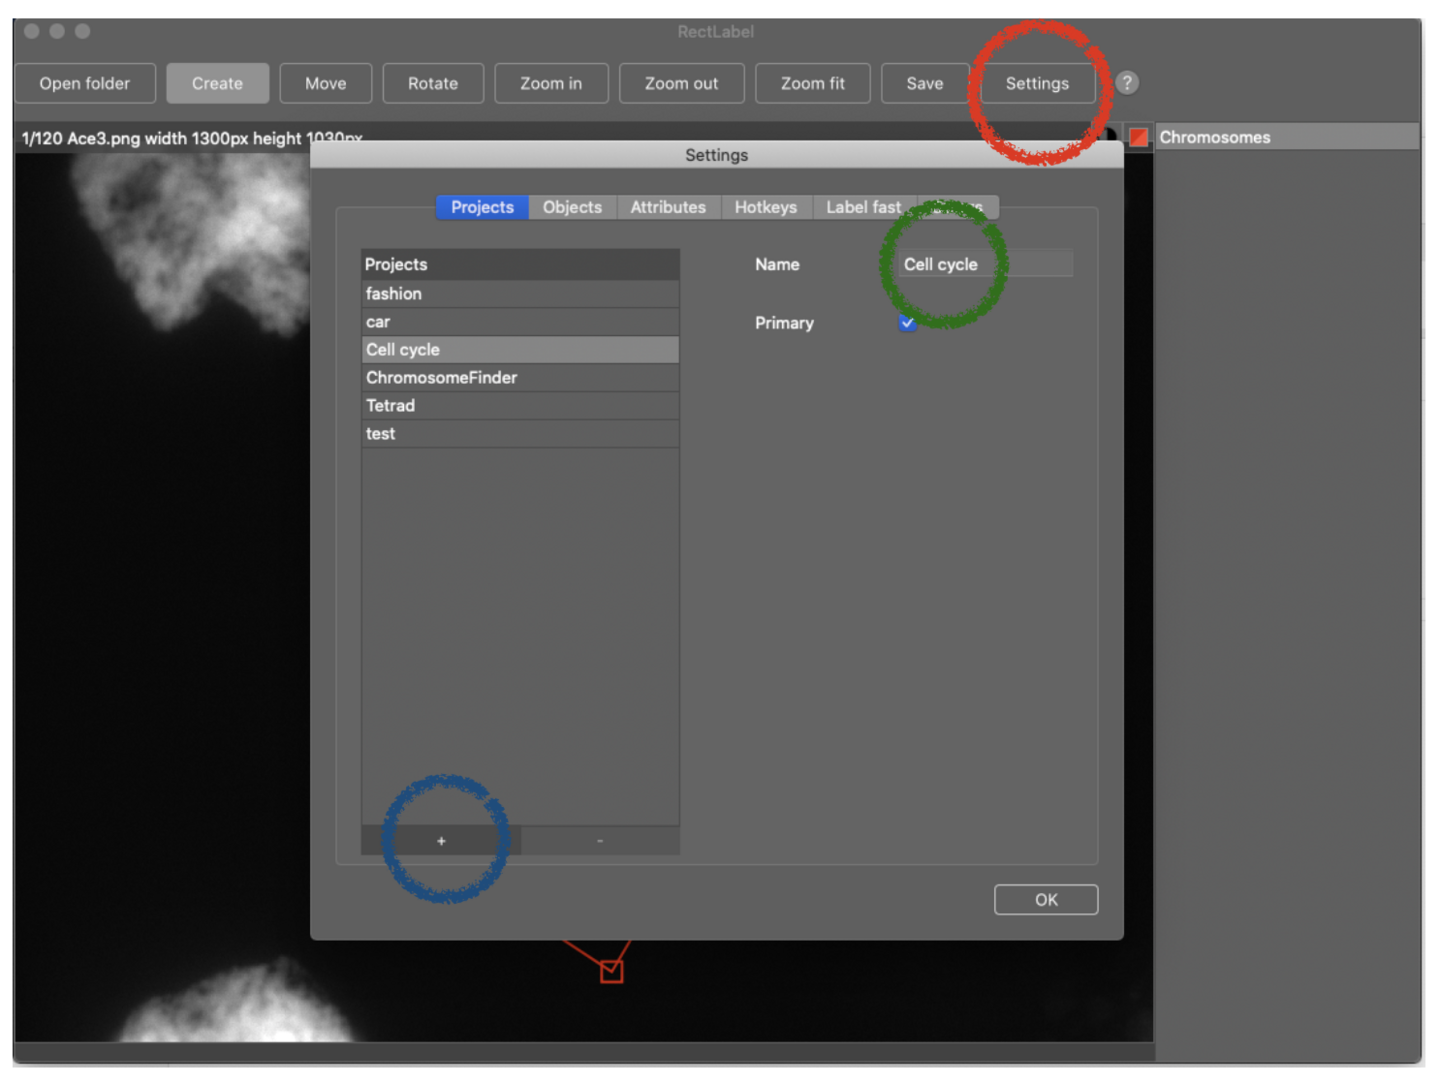
Task: Click the Settings toolbar button
Action: (x=1037, y=84)
